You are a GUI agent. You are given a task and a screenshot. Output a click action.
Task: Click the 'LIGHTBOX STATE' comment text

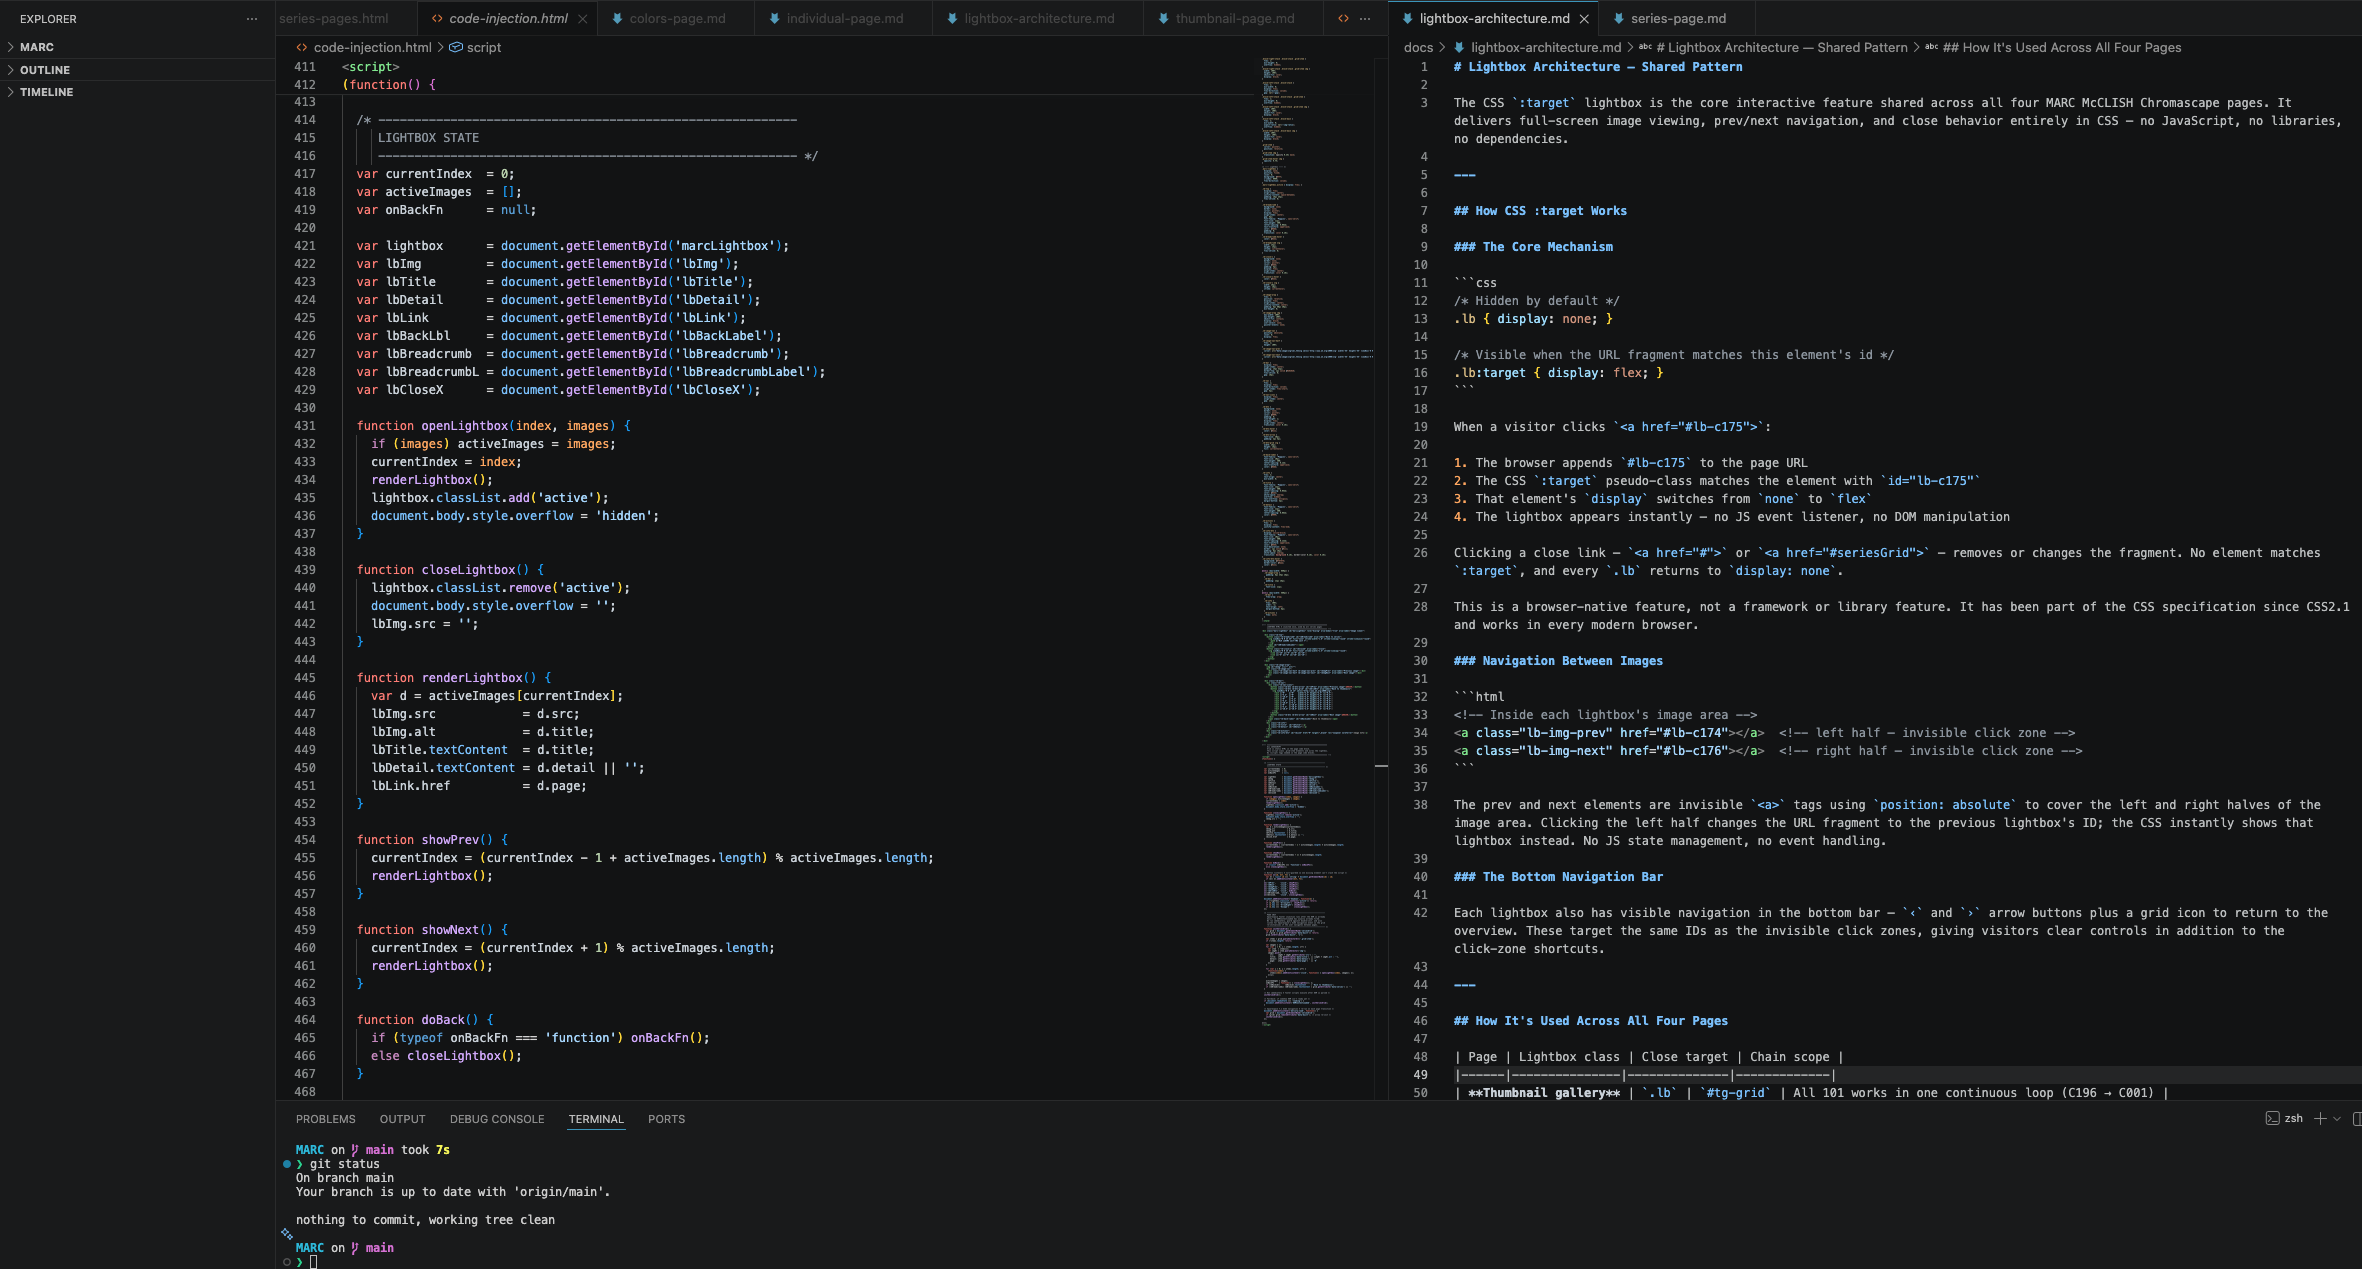[x=428, y=138]
